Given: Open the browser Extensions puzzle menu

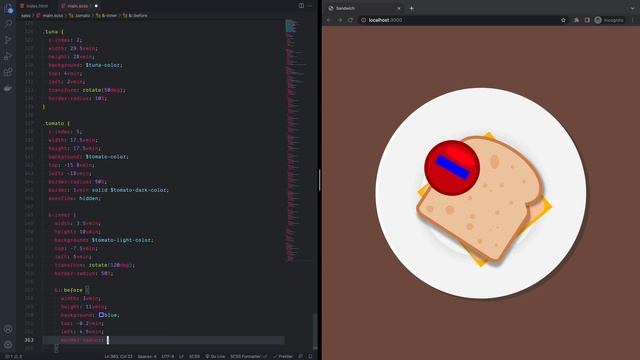Looking at the screenshot, I should point(576,20).
